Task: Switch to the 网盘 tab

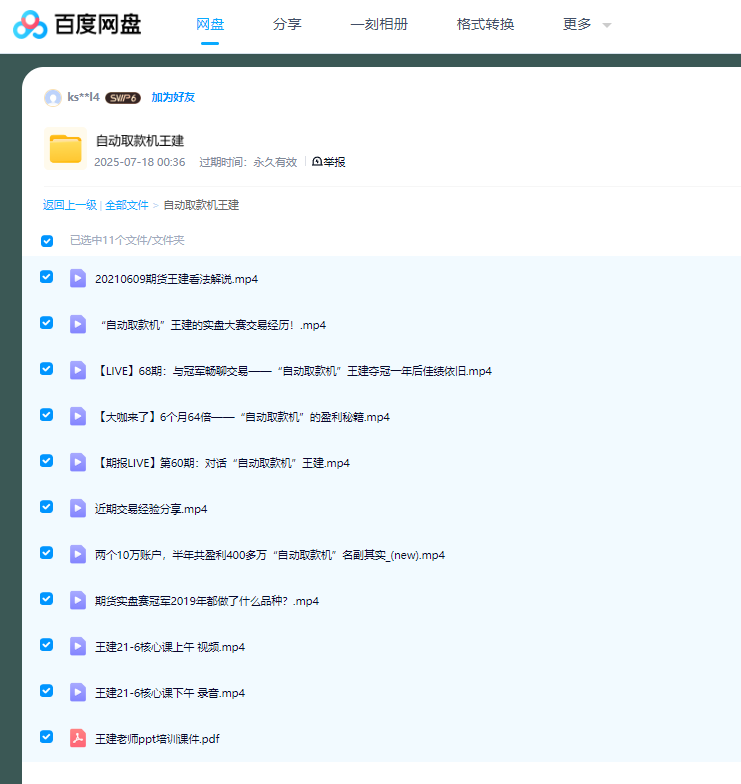Action: (210, 24)
